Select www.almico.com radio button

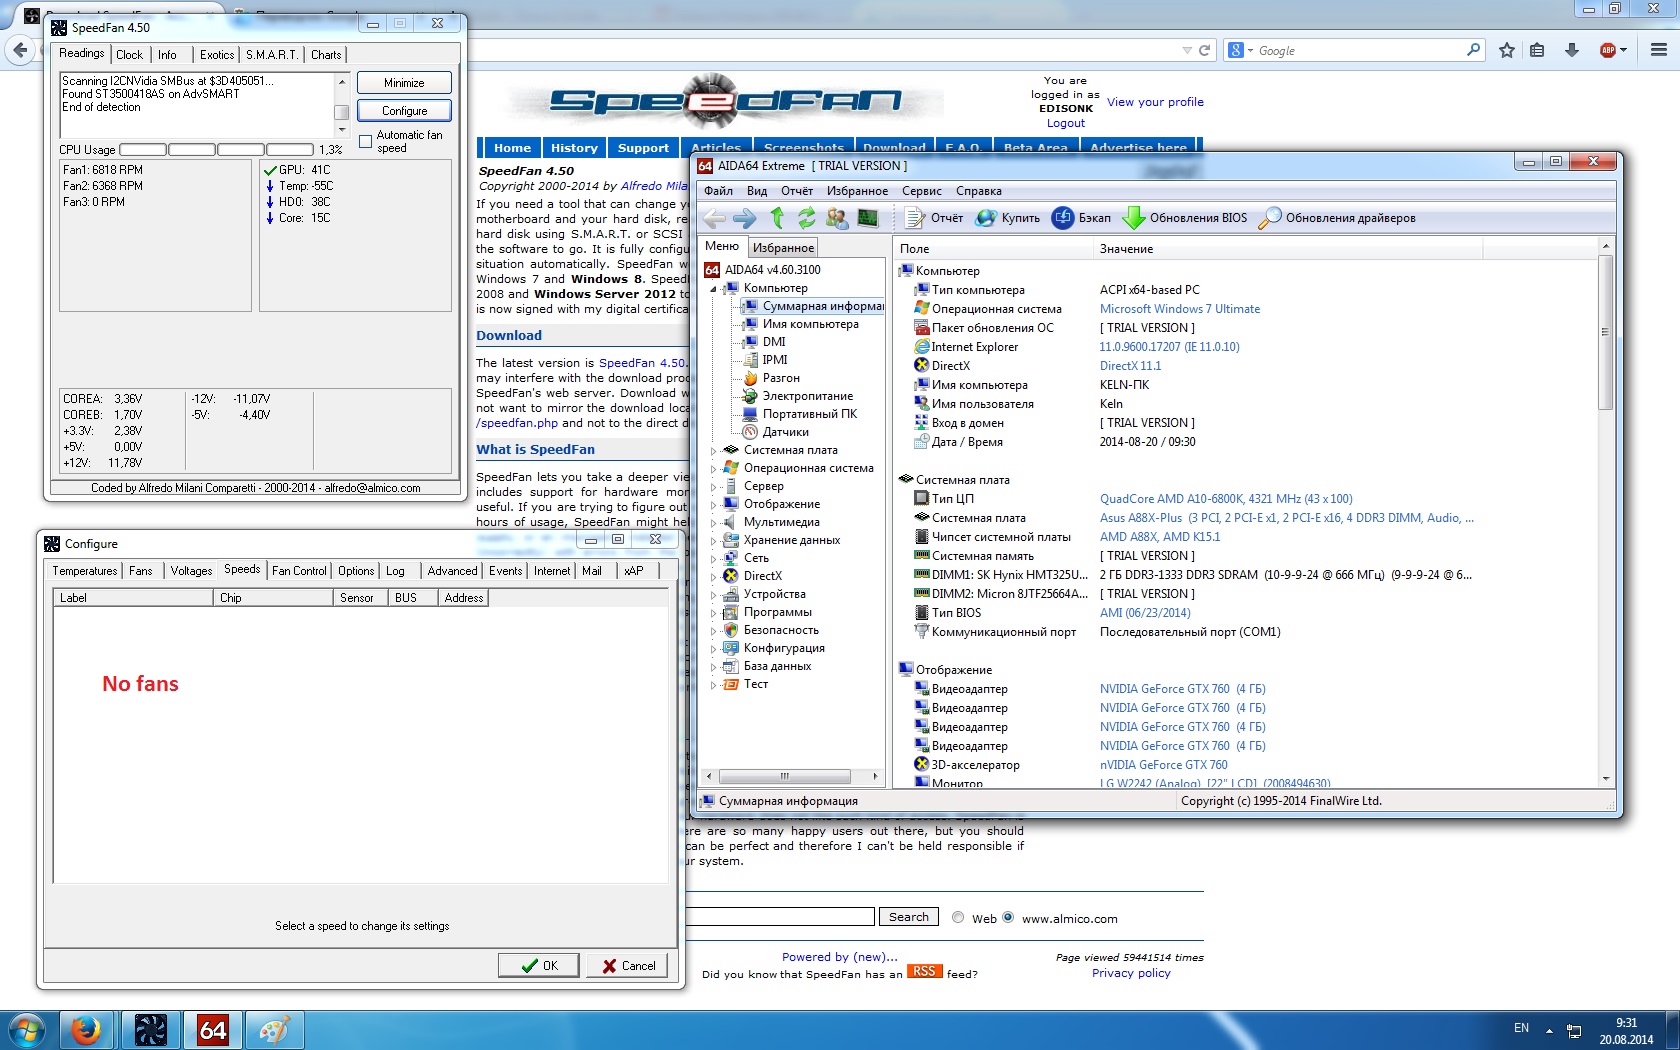1008,917
